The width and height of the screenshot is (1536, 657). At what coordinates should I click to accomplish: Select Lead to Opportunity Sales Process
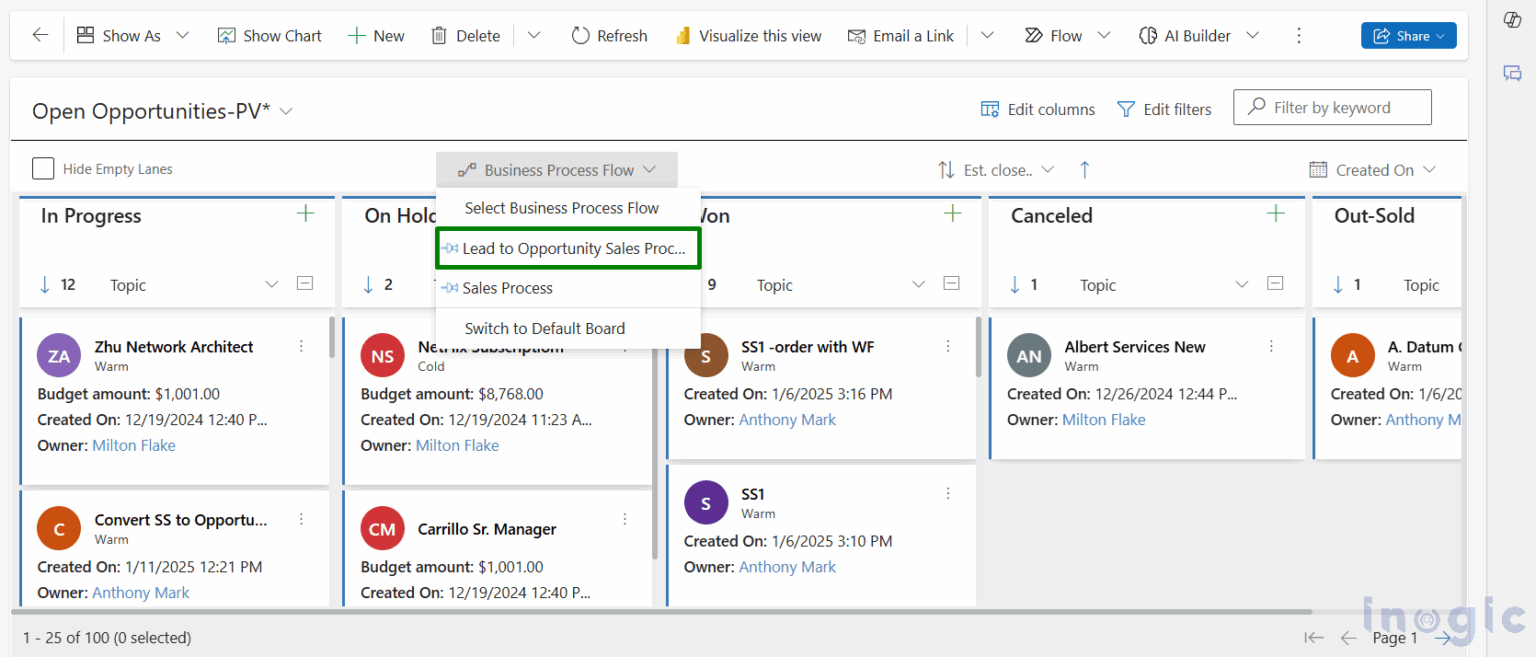pos(567,248)
